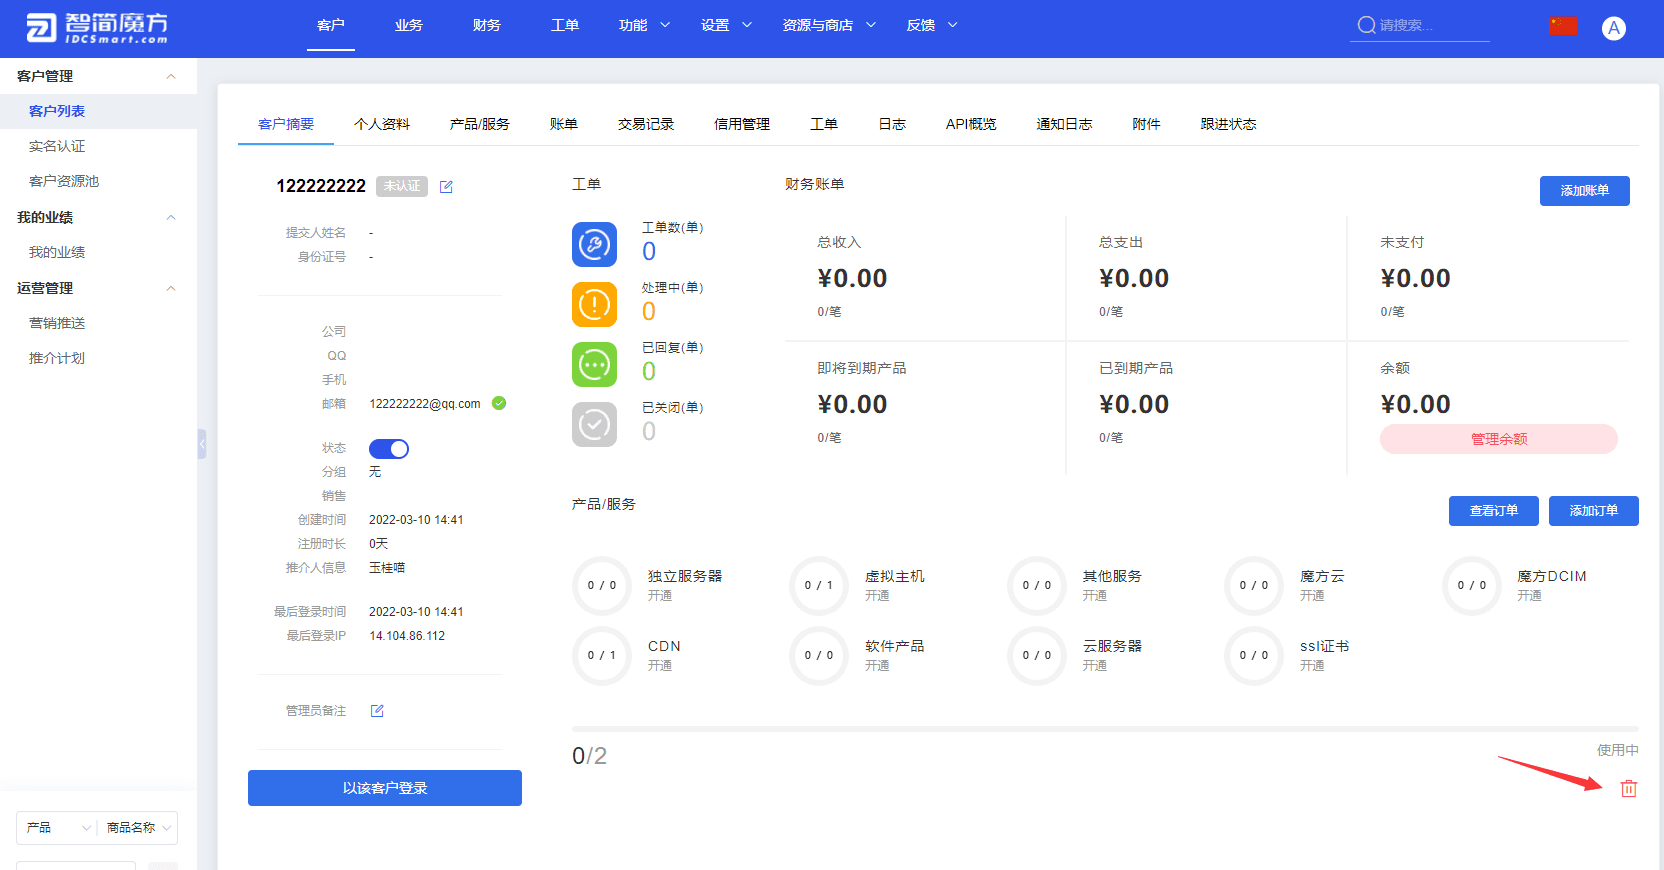Switch to the 账单 tab
The image size is (1664, 870).
[x=564, y=124]
